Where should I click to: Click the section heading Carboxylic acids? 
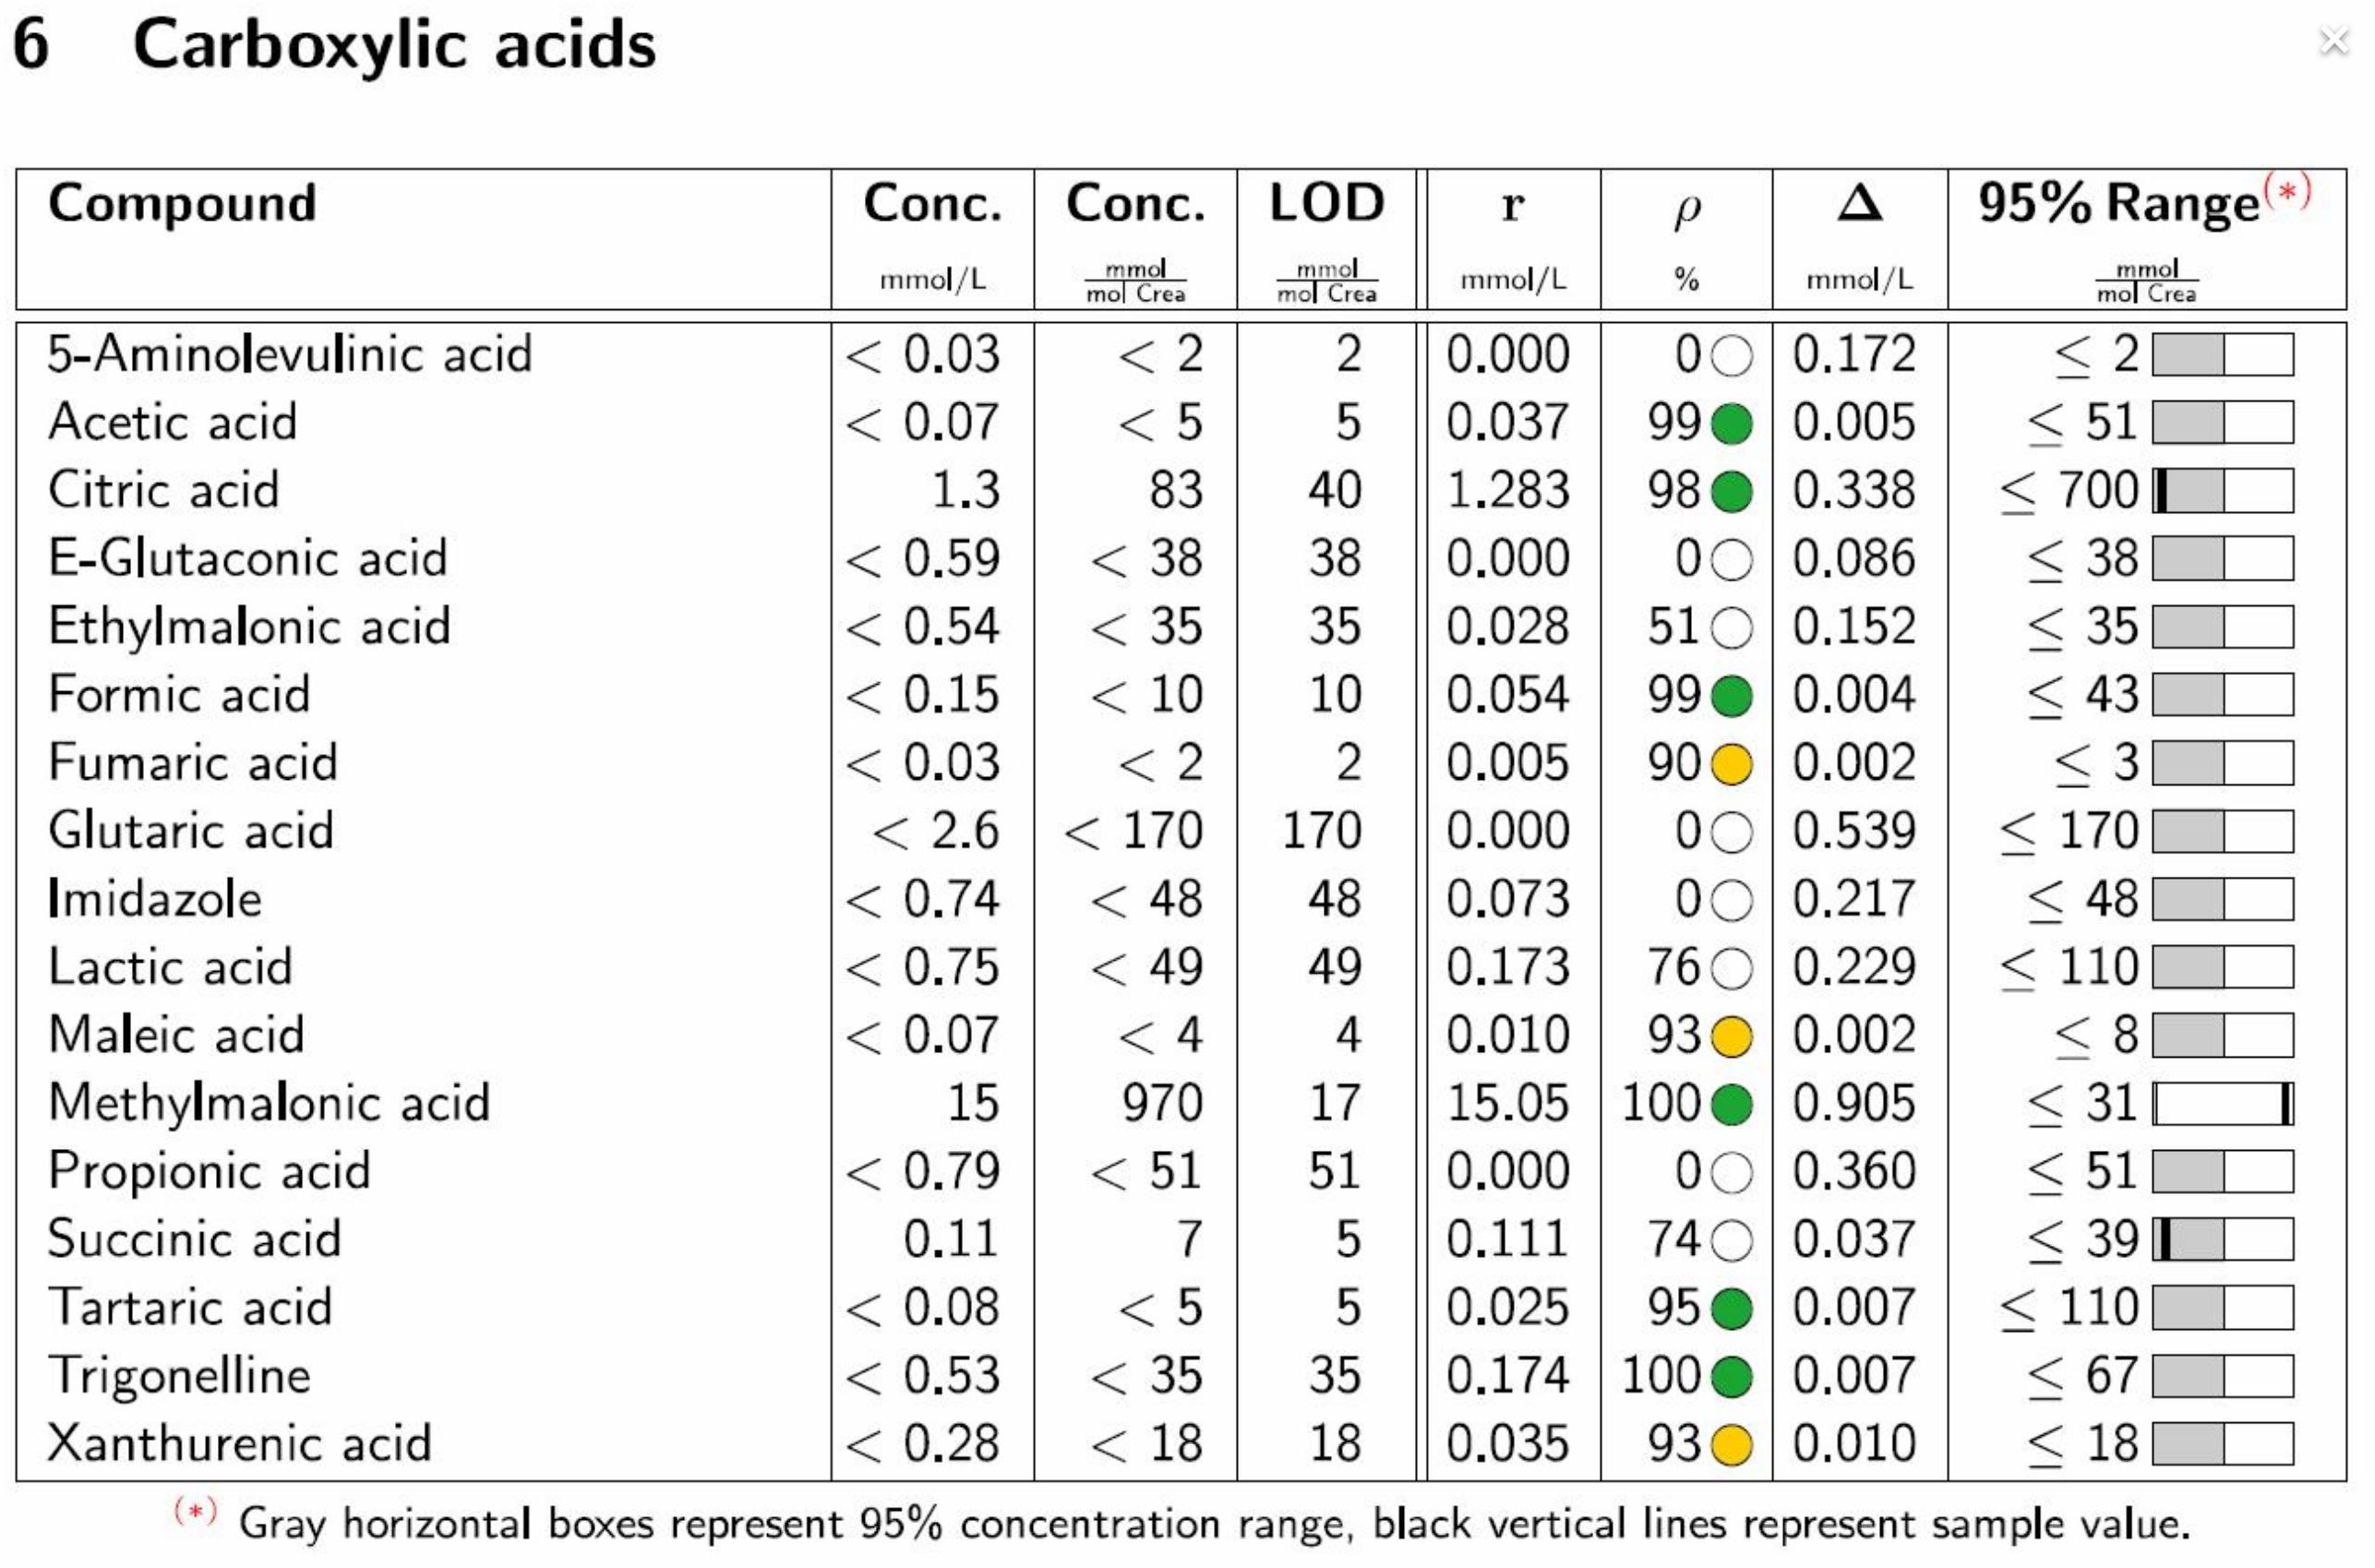click(x=394, y=45)
